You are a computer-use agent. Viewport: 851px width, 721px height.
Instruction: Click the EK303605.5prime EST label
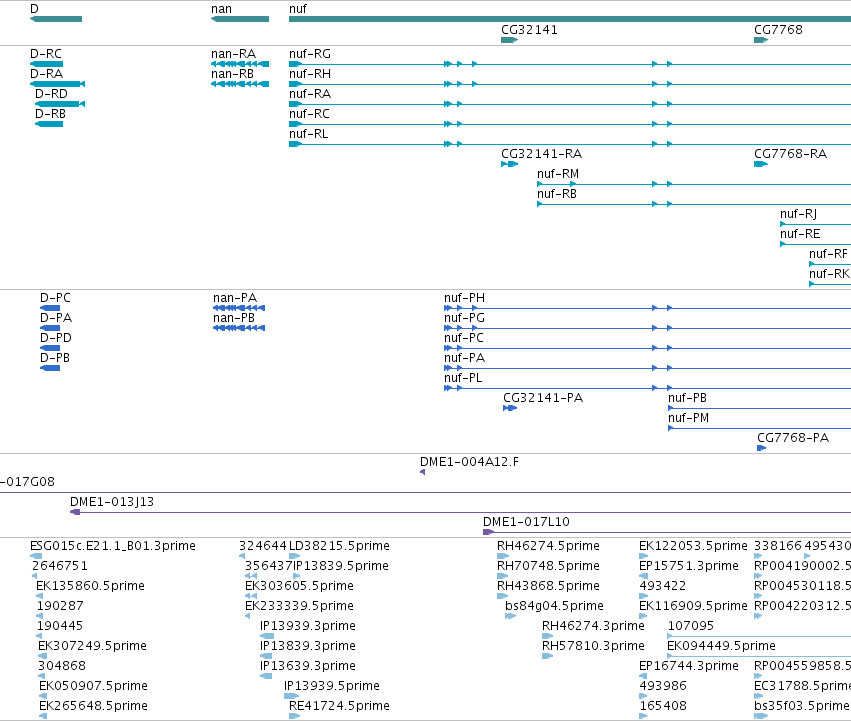(300, 586)
